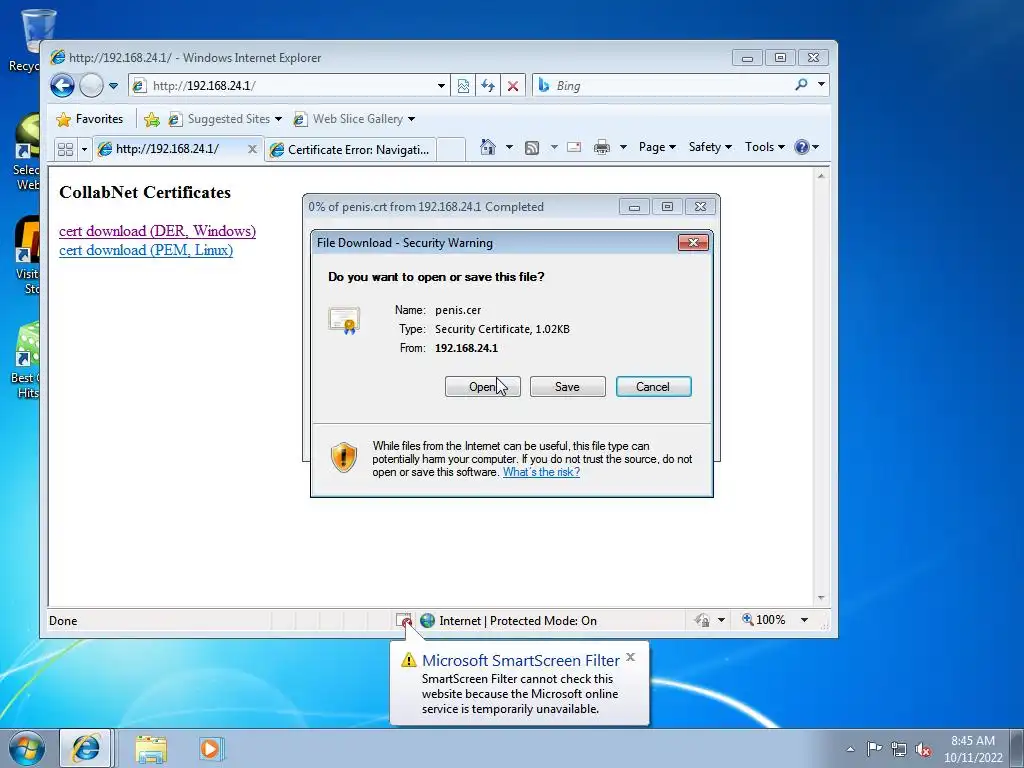Click the Quick Tabs grid icon

click(x=65, y=149)
